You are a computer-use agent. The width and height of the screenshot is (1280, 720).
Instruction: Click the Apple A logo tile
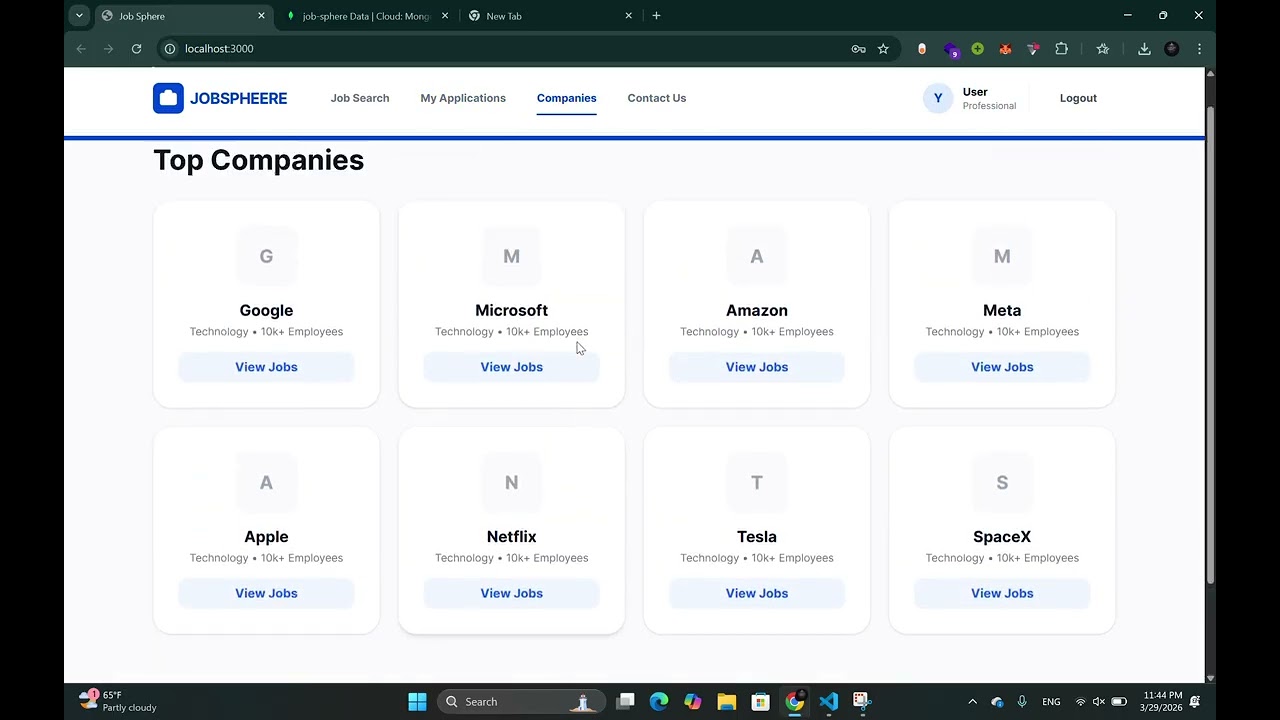[x=266, y=482]
